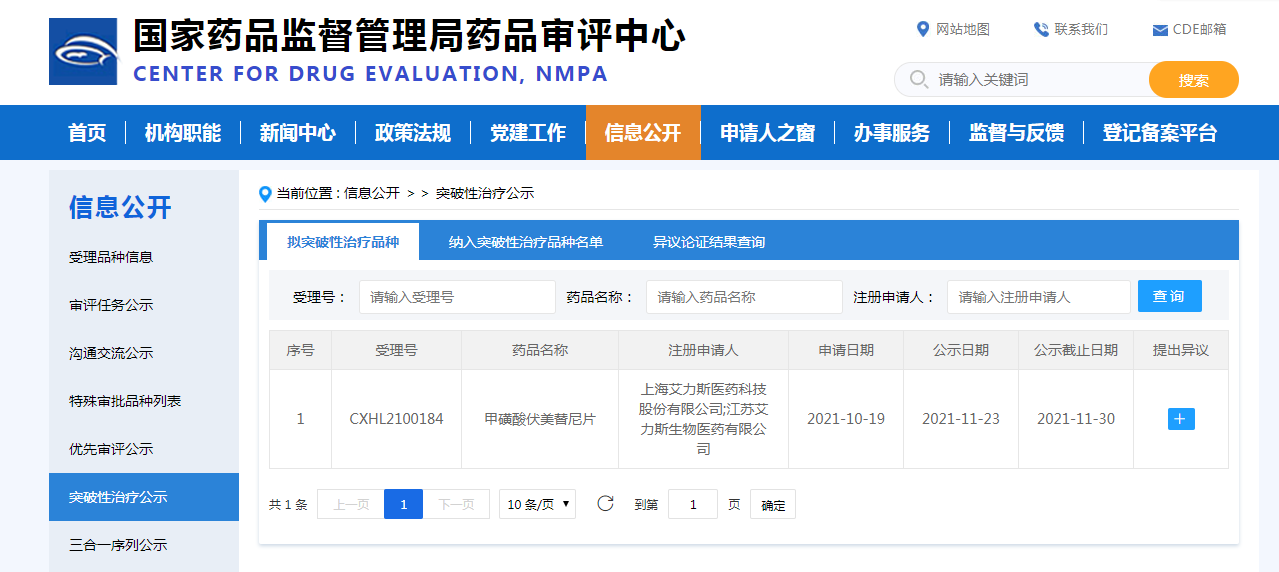The image size is (1279, 572).
Task: Click the page number jump input box
Action: tap(692, 504)
